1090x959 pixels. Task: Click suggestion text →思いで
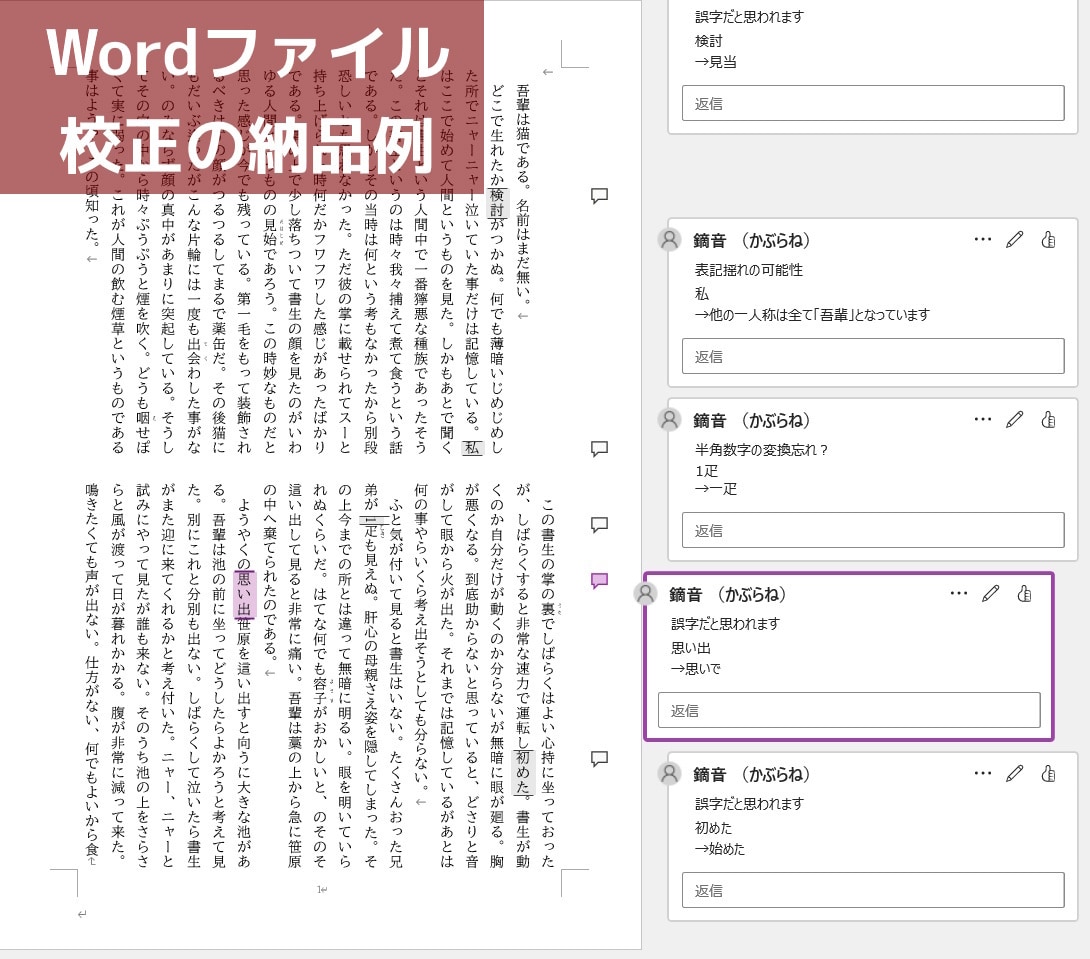pyautogui.click(x=695, y=669)
